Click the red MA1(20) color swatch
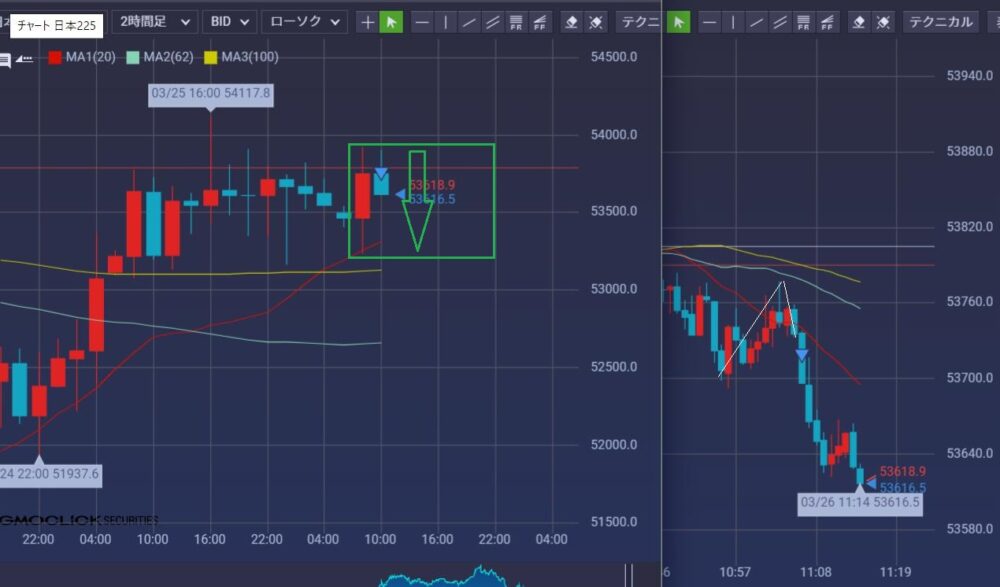Screen dimensions: 1000x587 click(54, 58)
